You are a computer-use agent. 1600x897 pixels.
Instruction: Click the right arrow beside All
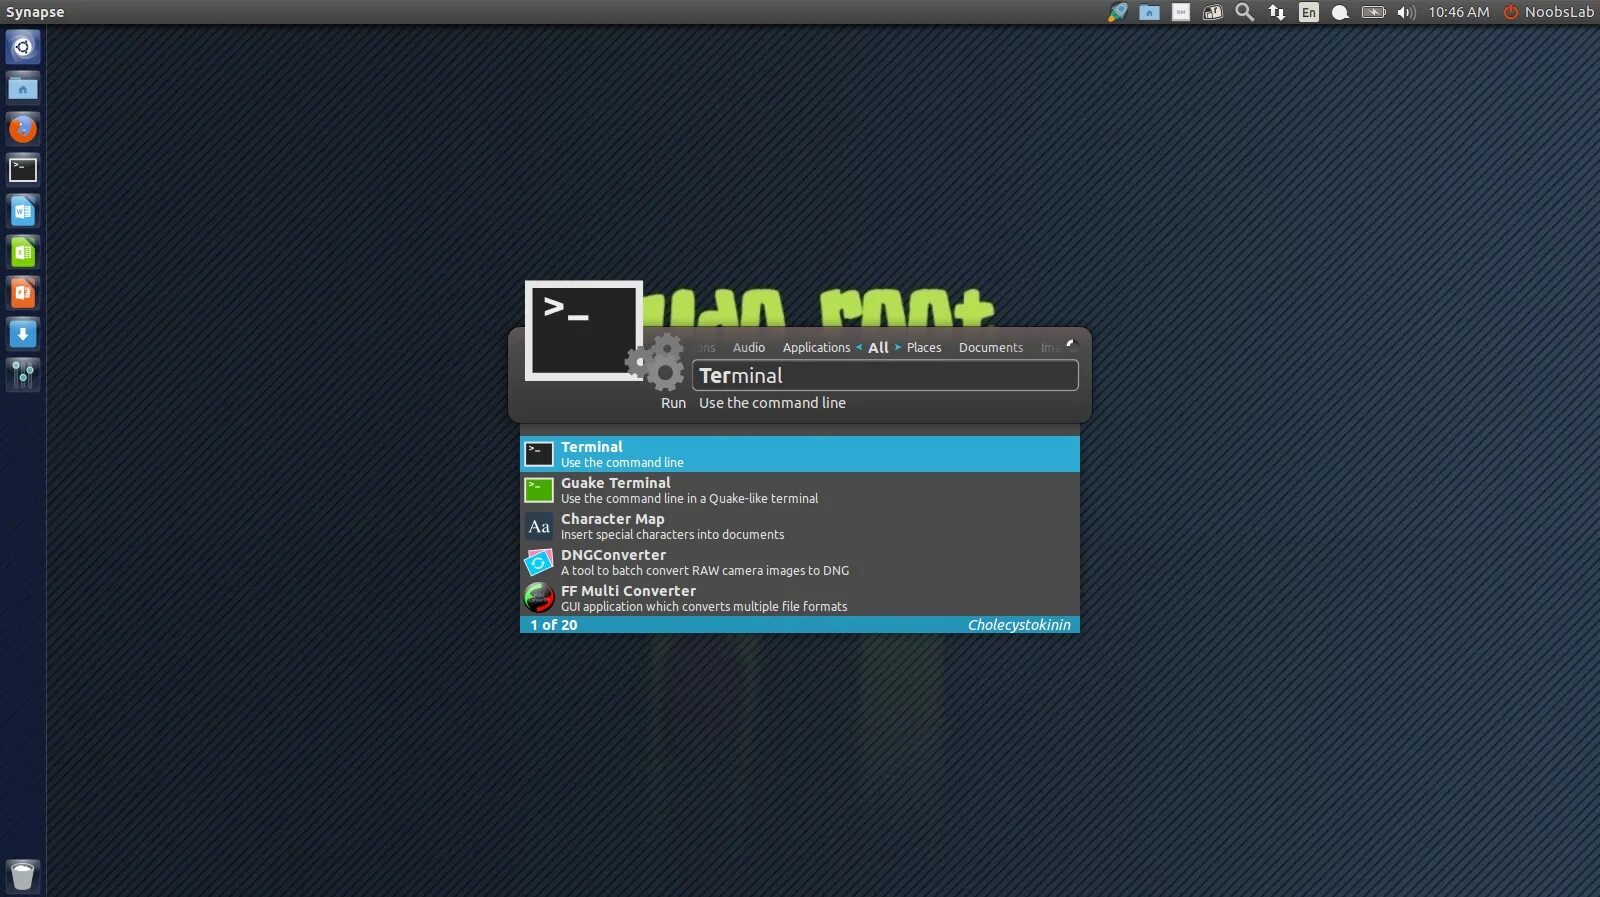(898, 347)
